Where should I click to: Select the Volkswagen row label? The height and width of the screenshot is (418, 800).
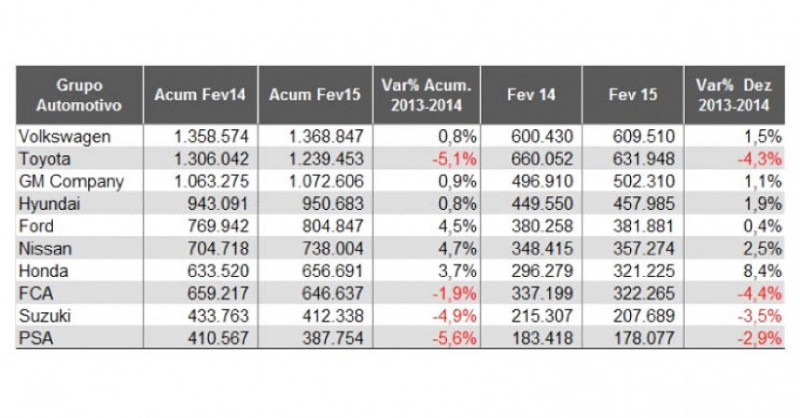(x=59, y=135)
